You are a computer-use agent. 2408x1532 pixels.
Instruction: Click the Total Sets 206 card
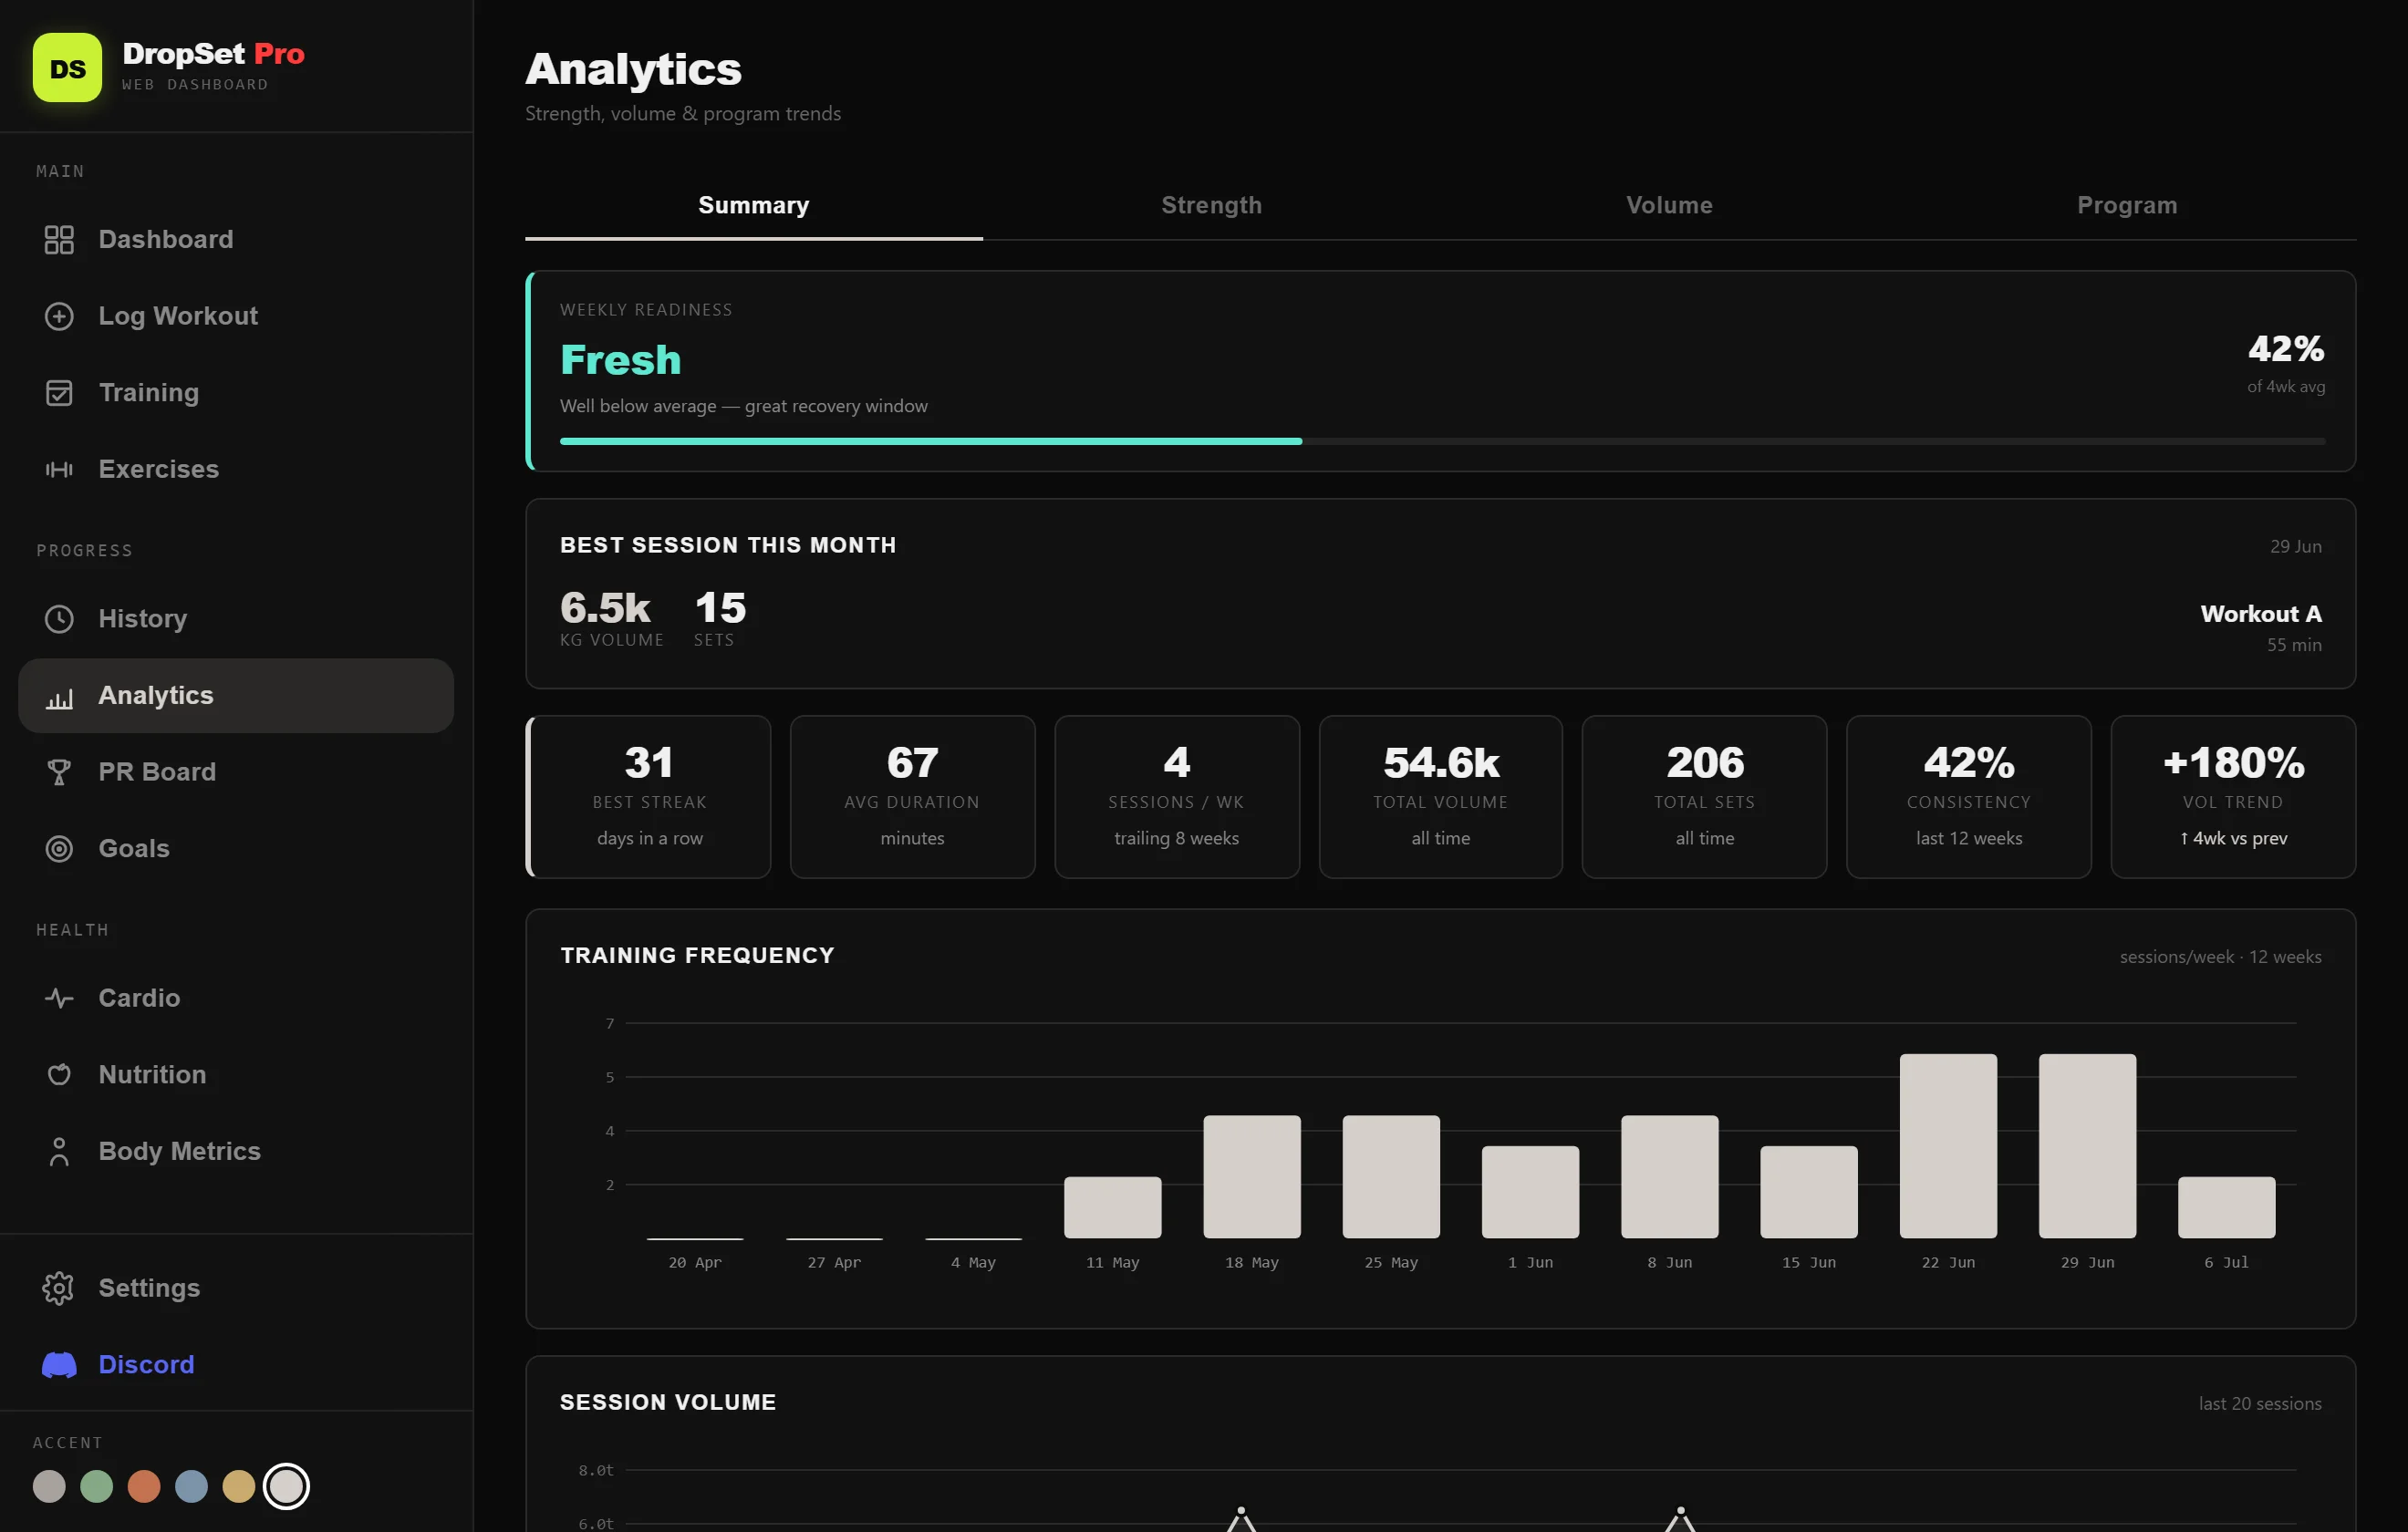(1705, 797)
